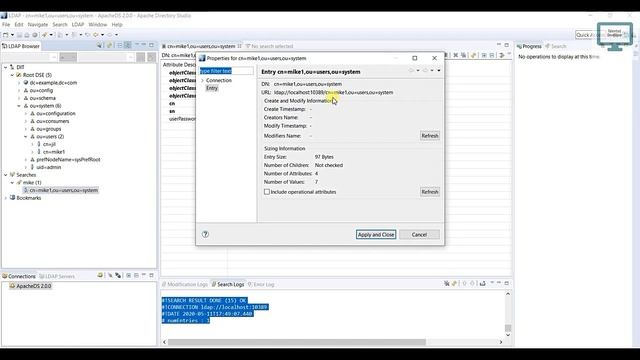
Task: Click the Delete Value X icon in entry editor
Action: [456, 55]
